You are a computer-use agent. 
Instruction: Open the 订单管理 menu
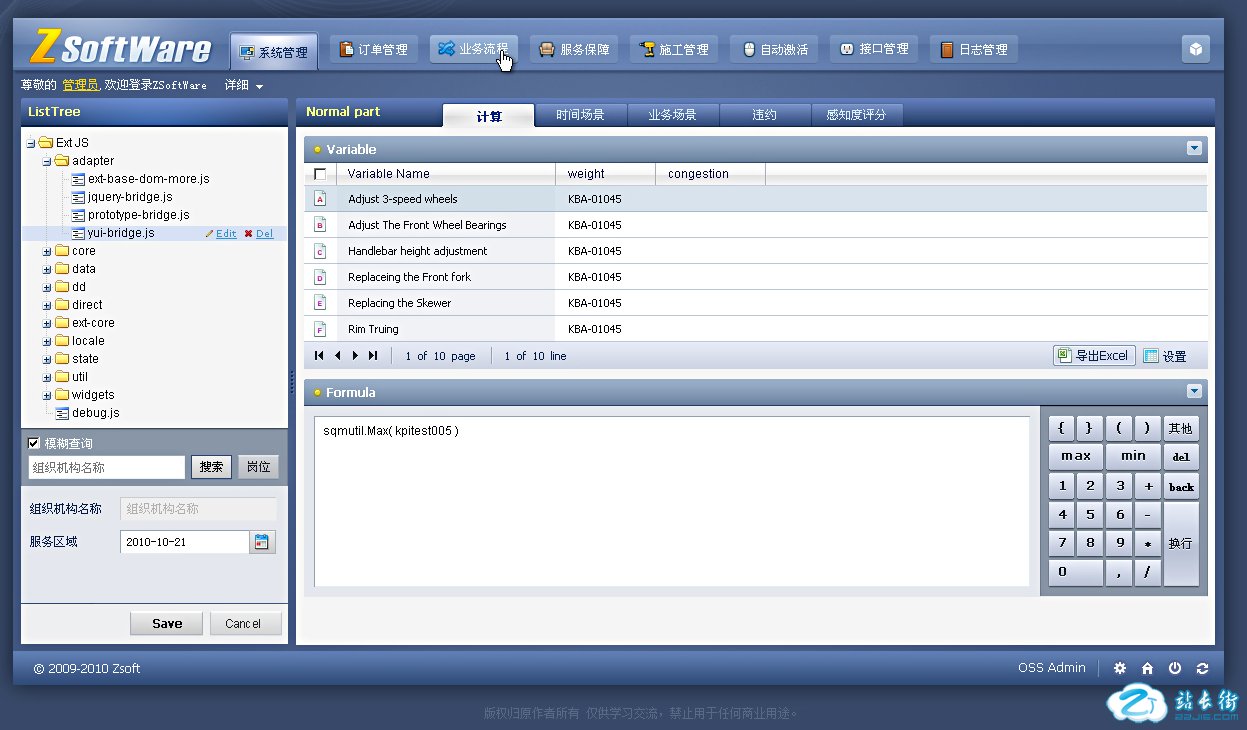pos(374,49)
